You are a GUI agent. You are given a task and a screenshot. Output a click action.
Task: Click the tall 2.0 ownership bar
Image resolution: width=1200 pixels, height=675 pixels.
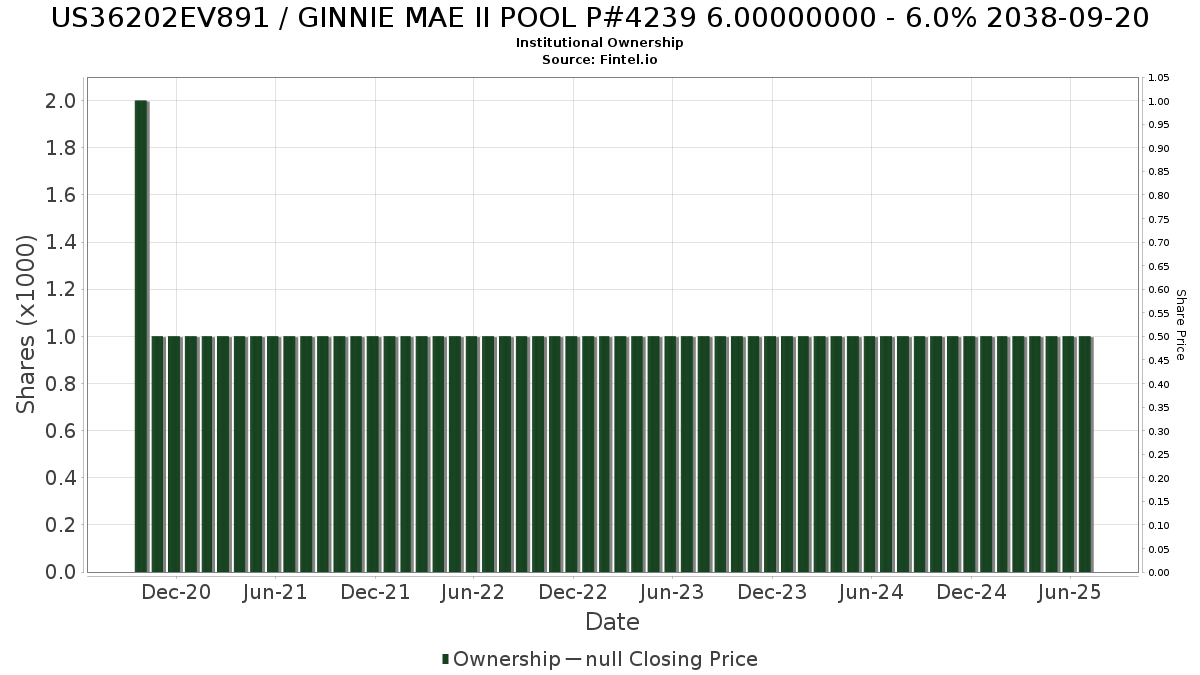click(141, 336)
